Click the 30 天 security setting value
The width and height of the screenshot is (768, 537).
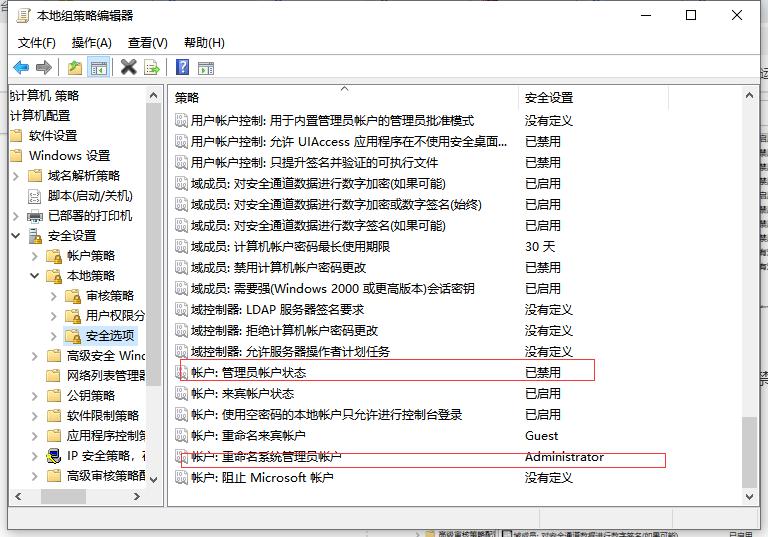click(x=540, y=246)
